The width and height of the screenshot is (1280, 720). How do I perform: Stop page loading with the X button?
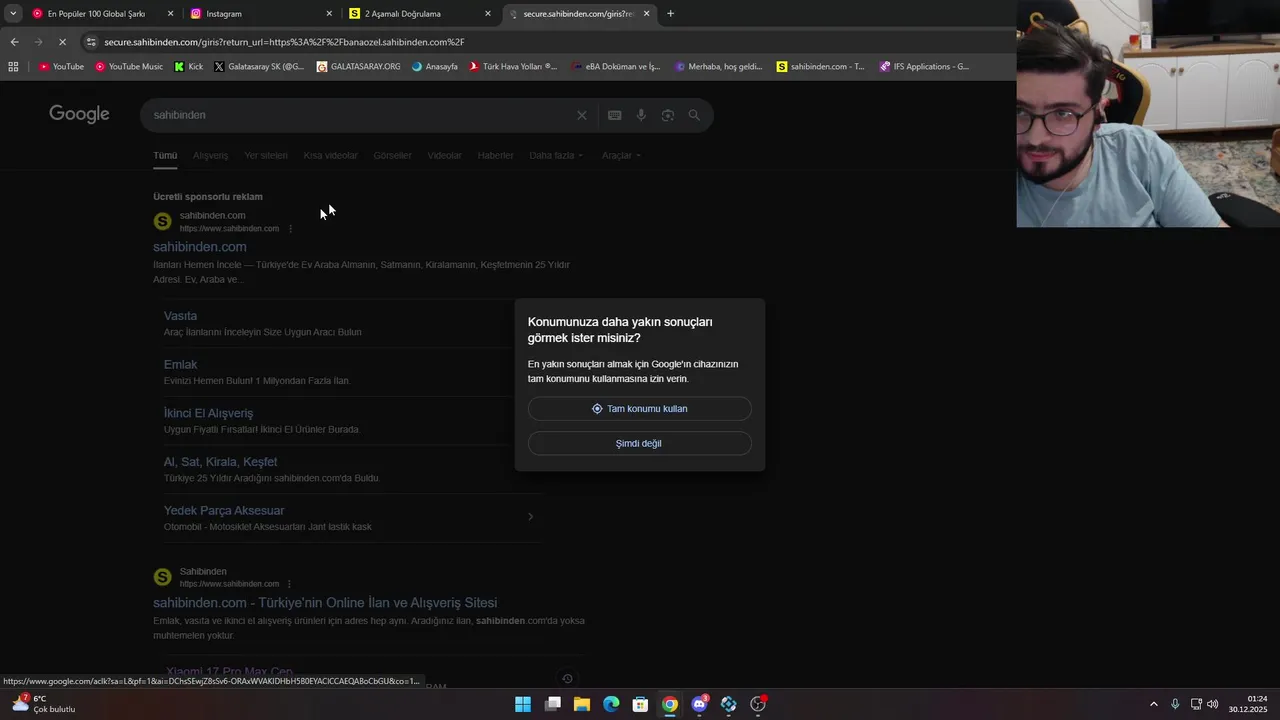62,42
